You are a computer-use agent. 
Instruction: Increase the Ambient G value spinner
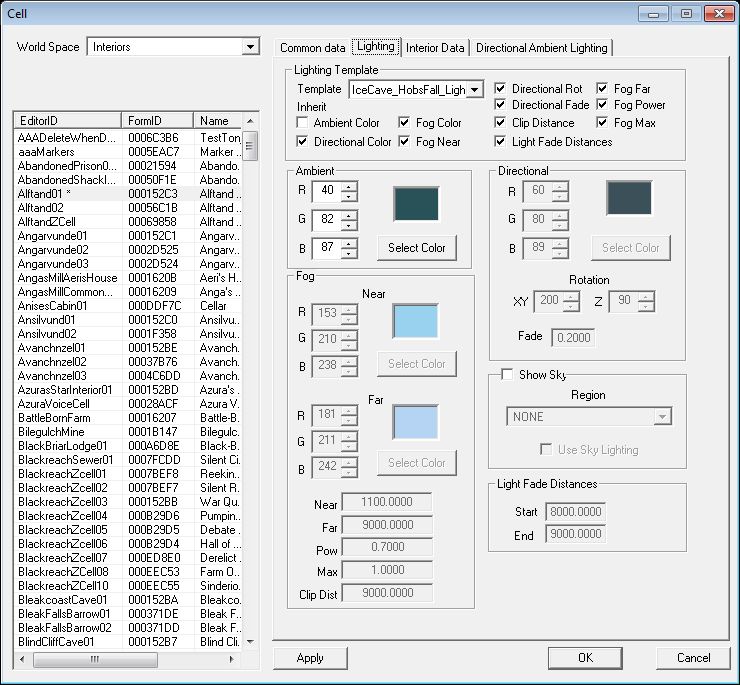pos(349,215)
